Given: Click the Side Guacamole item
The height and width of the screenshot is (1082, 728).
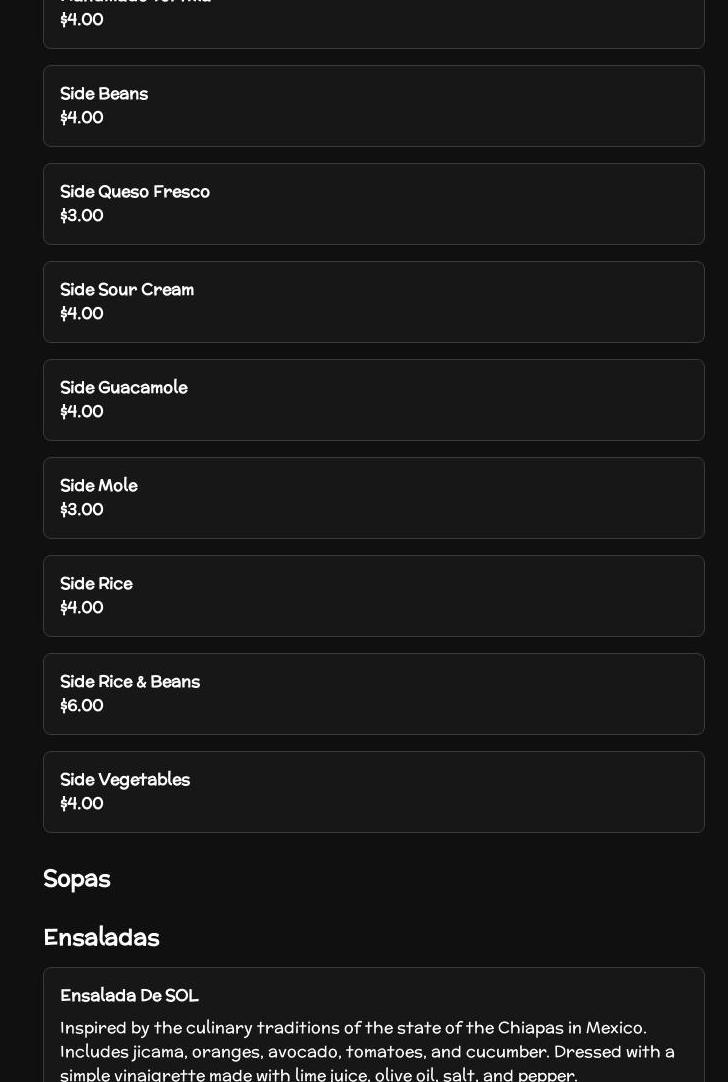Looking at the screenshot, I should pos(373,400).
